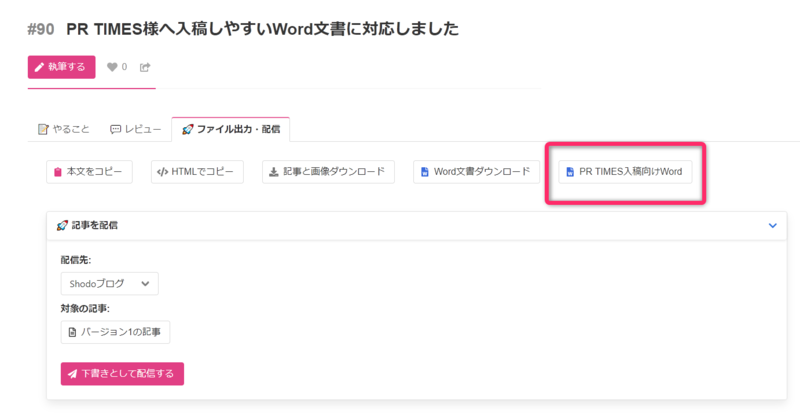Collapse the 記事を配信 panel chevron
800x415 pixels.
point(772,226)
